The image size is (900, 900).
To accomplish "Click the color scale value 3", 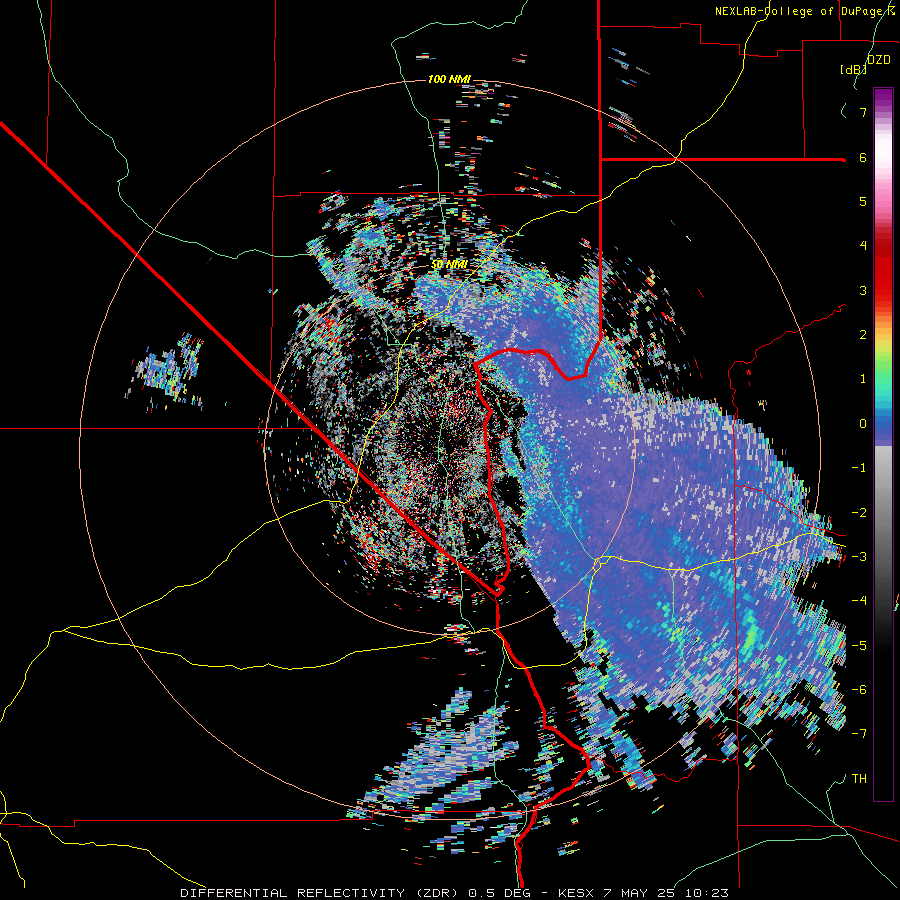I will [863, 290].
